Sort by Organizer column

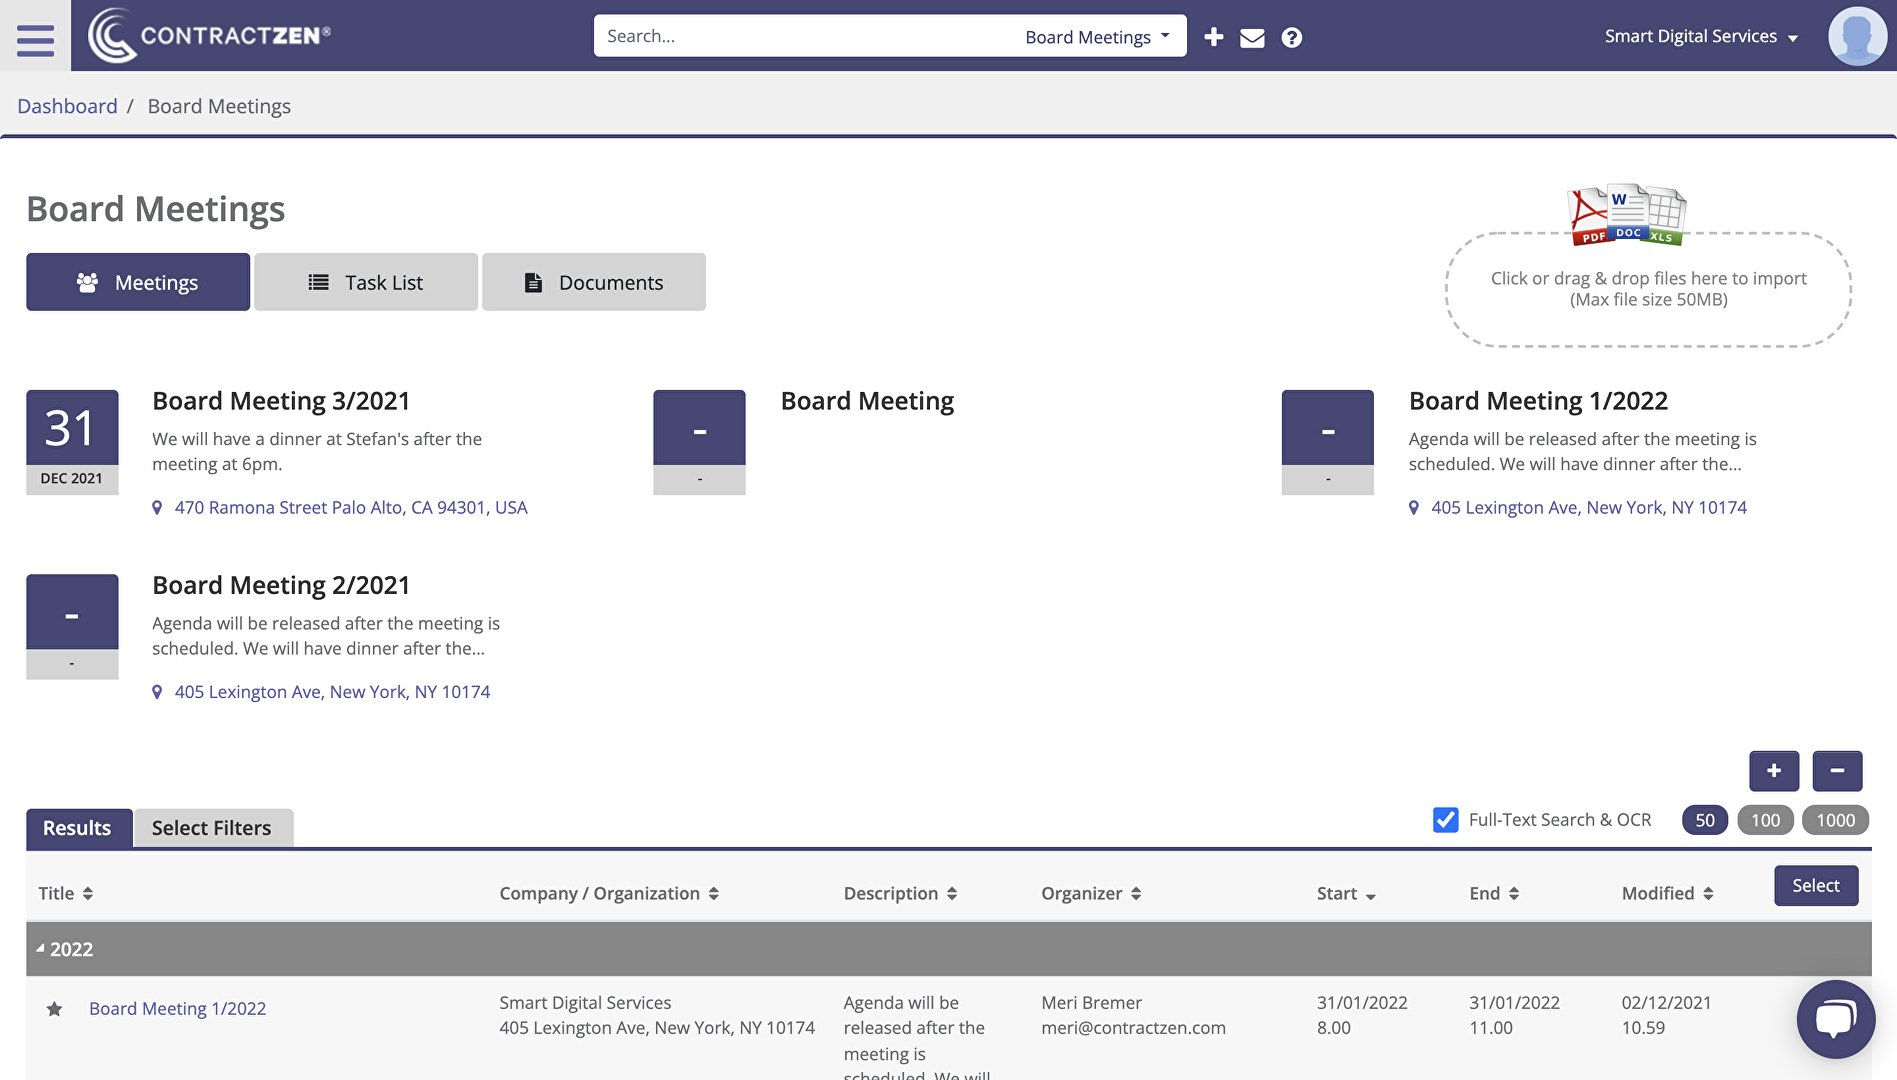(x=1091, y=893)
